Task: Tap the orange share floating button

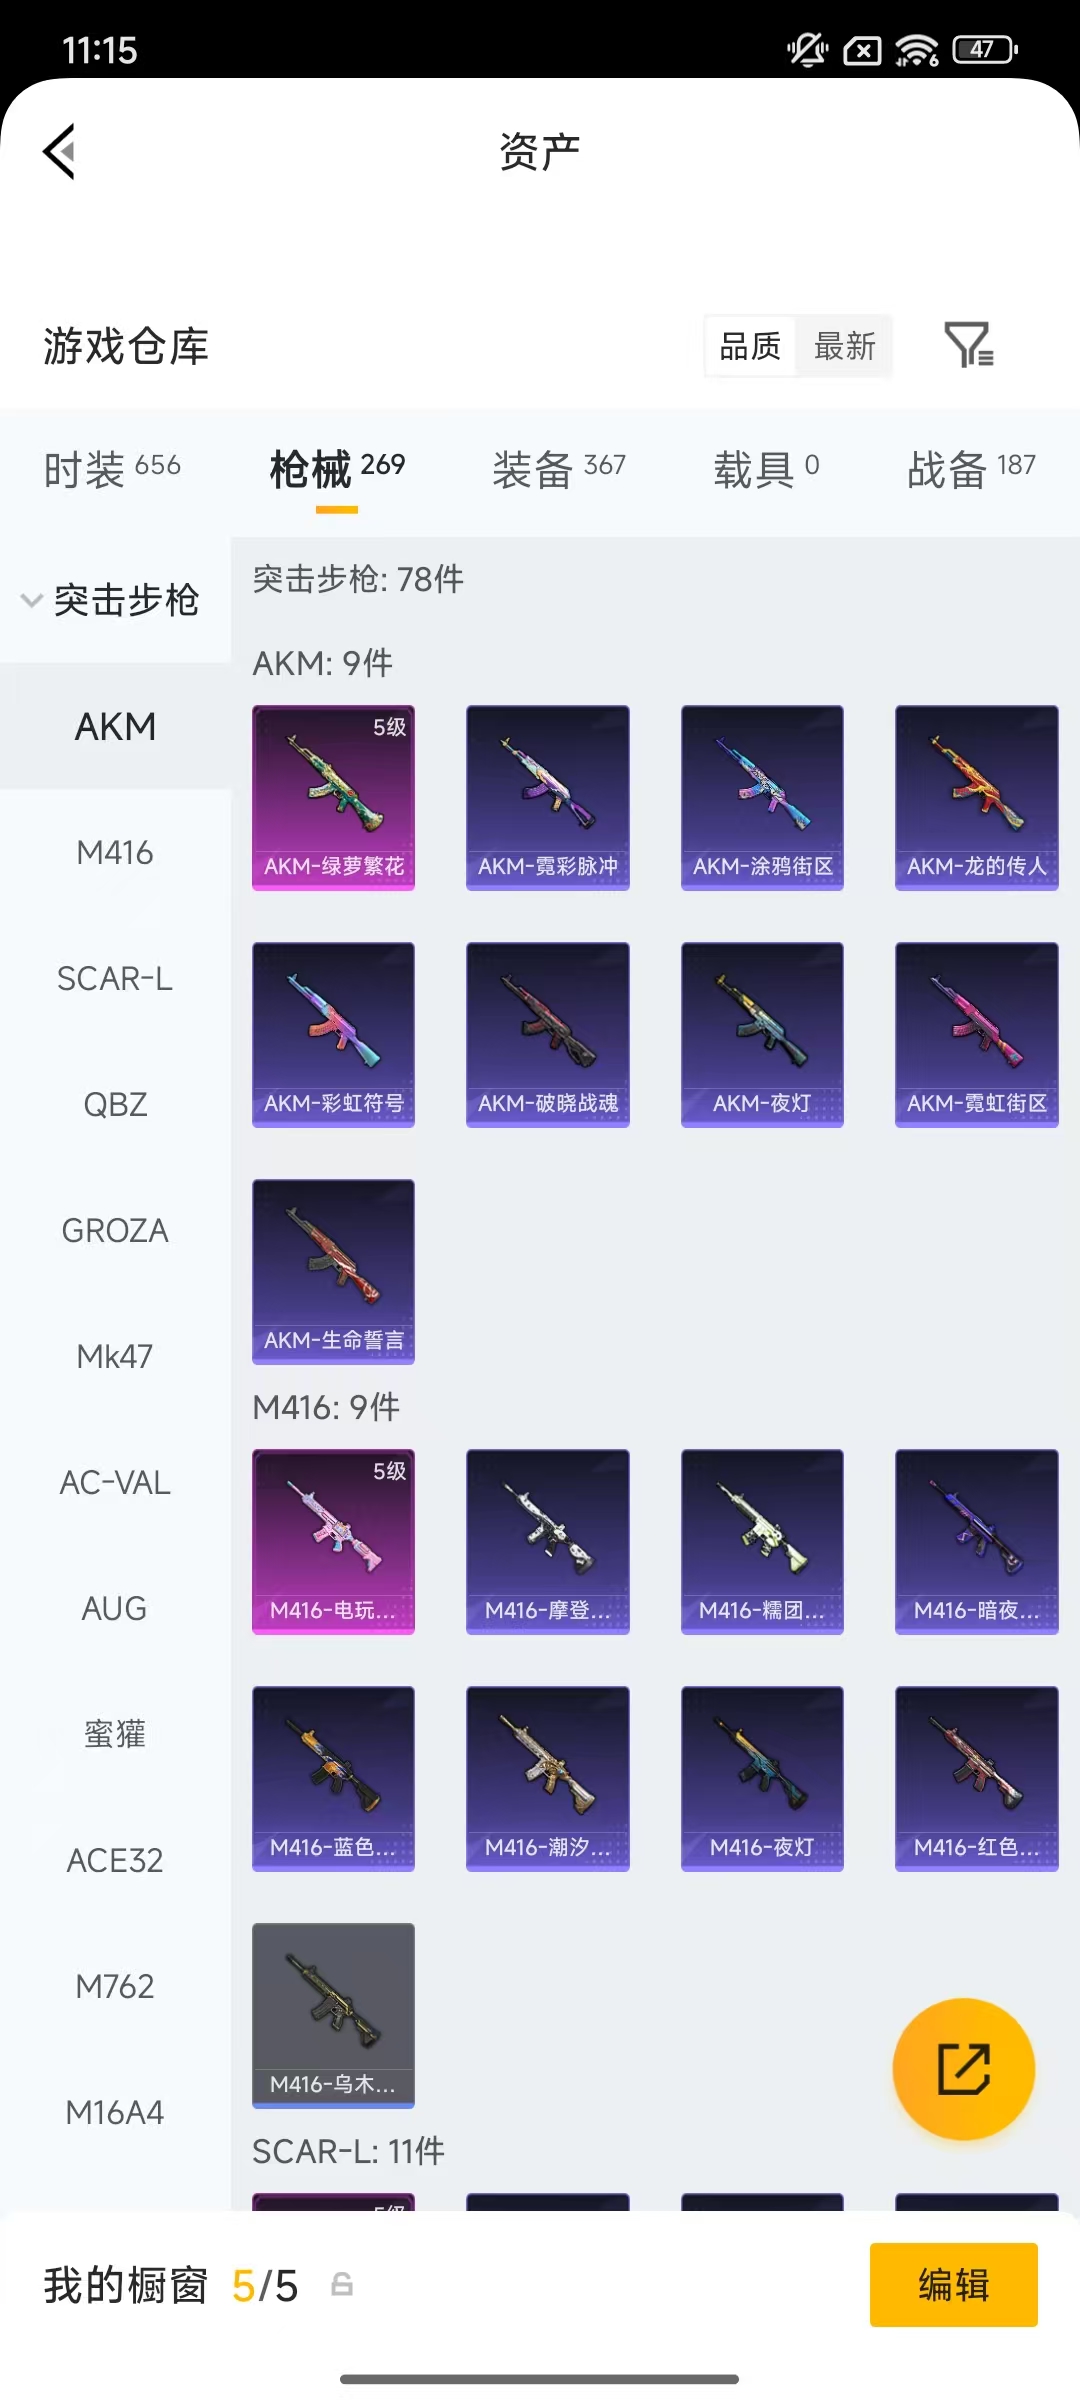Action: (x=964, y=2069)
